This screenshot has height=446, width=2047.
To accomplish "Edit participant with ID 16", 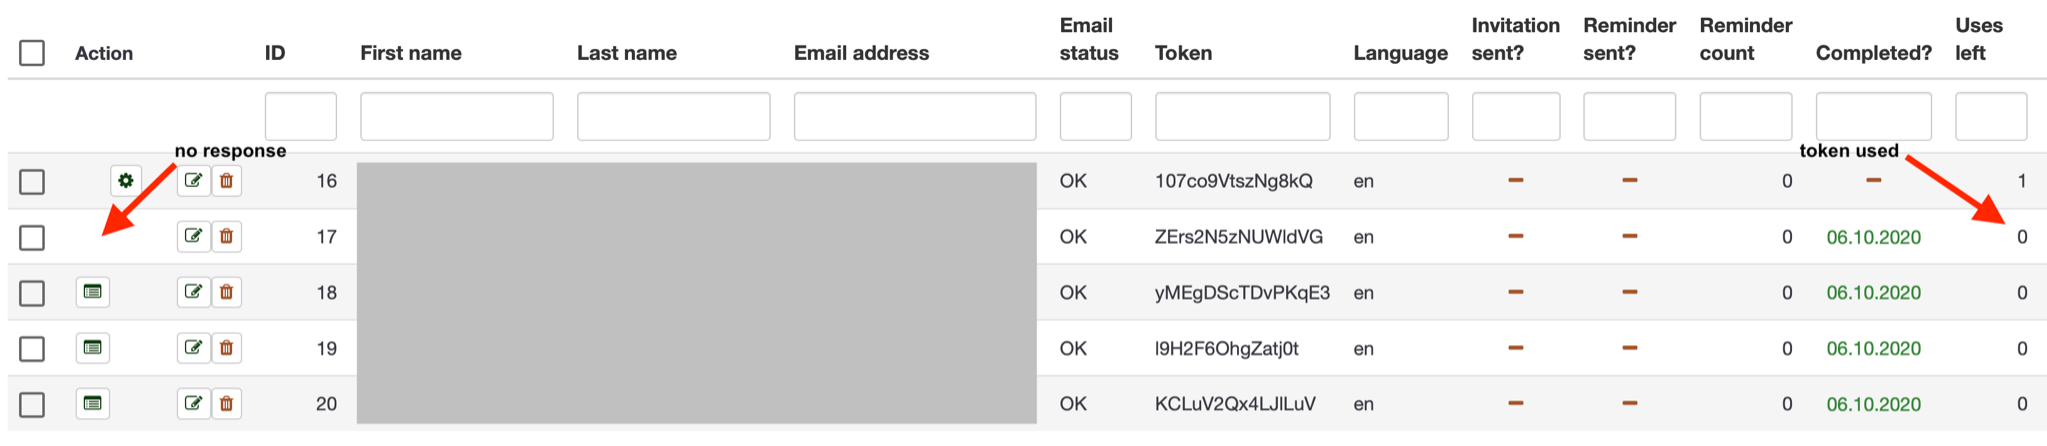I will 193,181.
